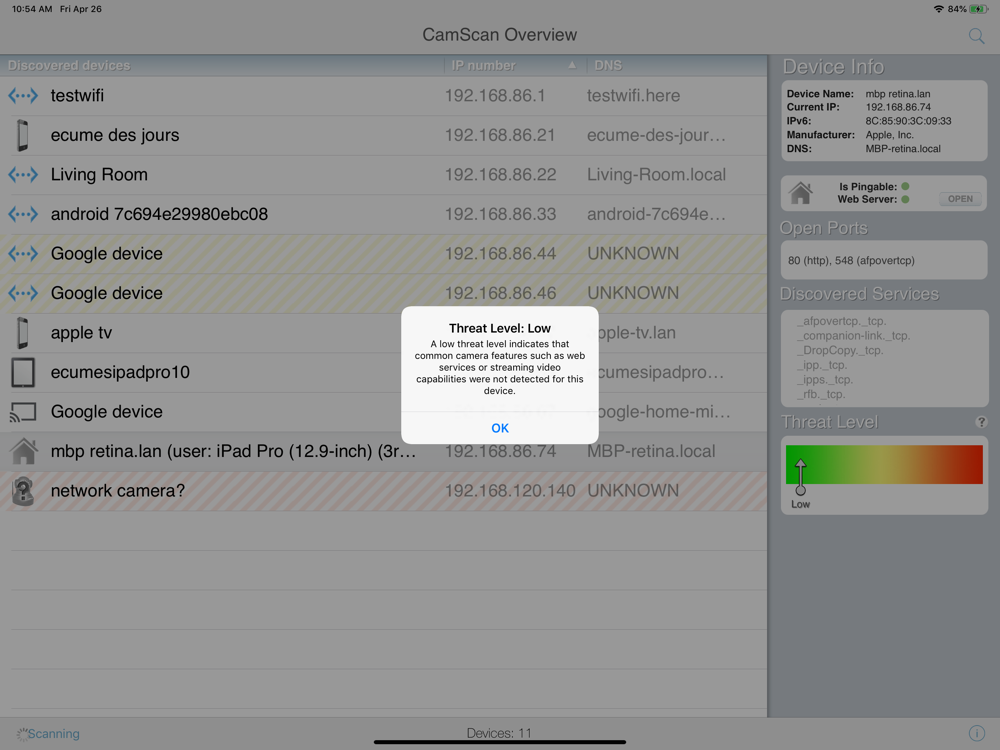
Task: Click IP 192.168.86.33 cell
Action: click(x=501, y=214)
